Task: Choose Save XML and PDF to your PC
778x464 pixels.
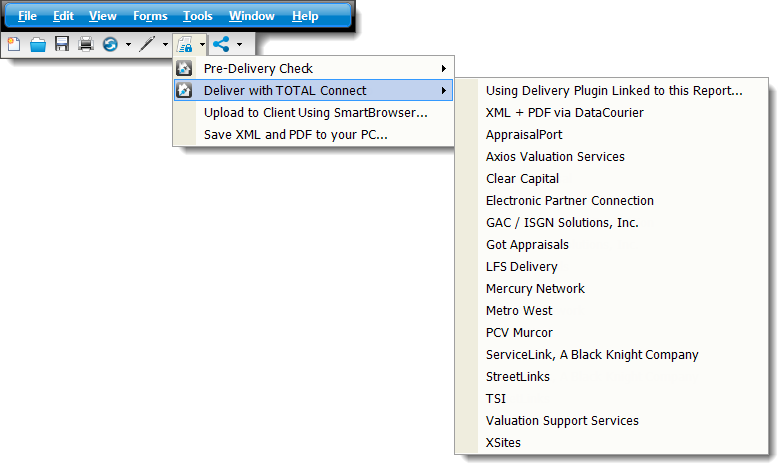Action: (295, 135)
